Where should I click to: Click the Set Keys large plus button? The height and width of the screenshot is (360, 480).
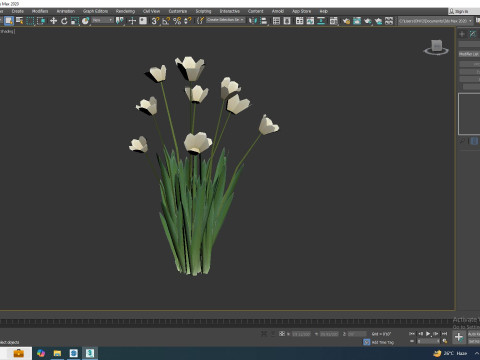click(459, 337)
